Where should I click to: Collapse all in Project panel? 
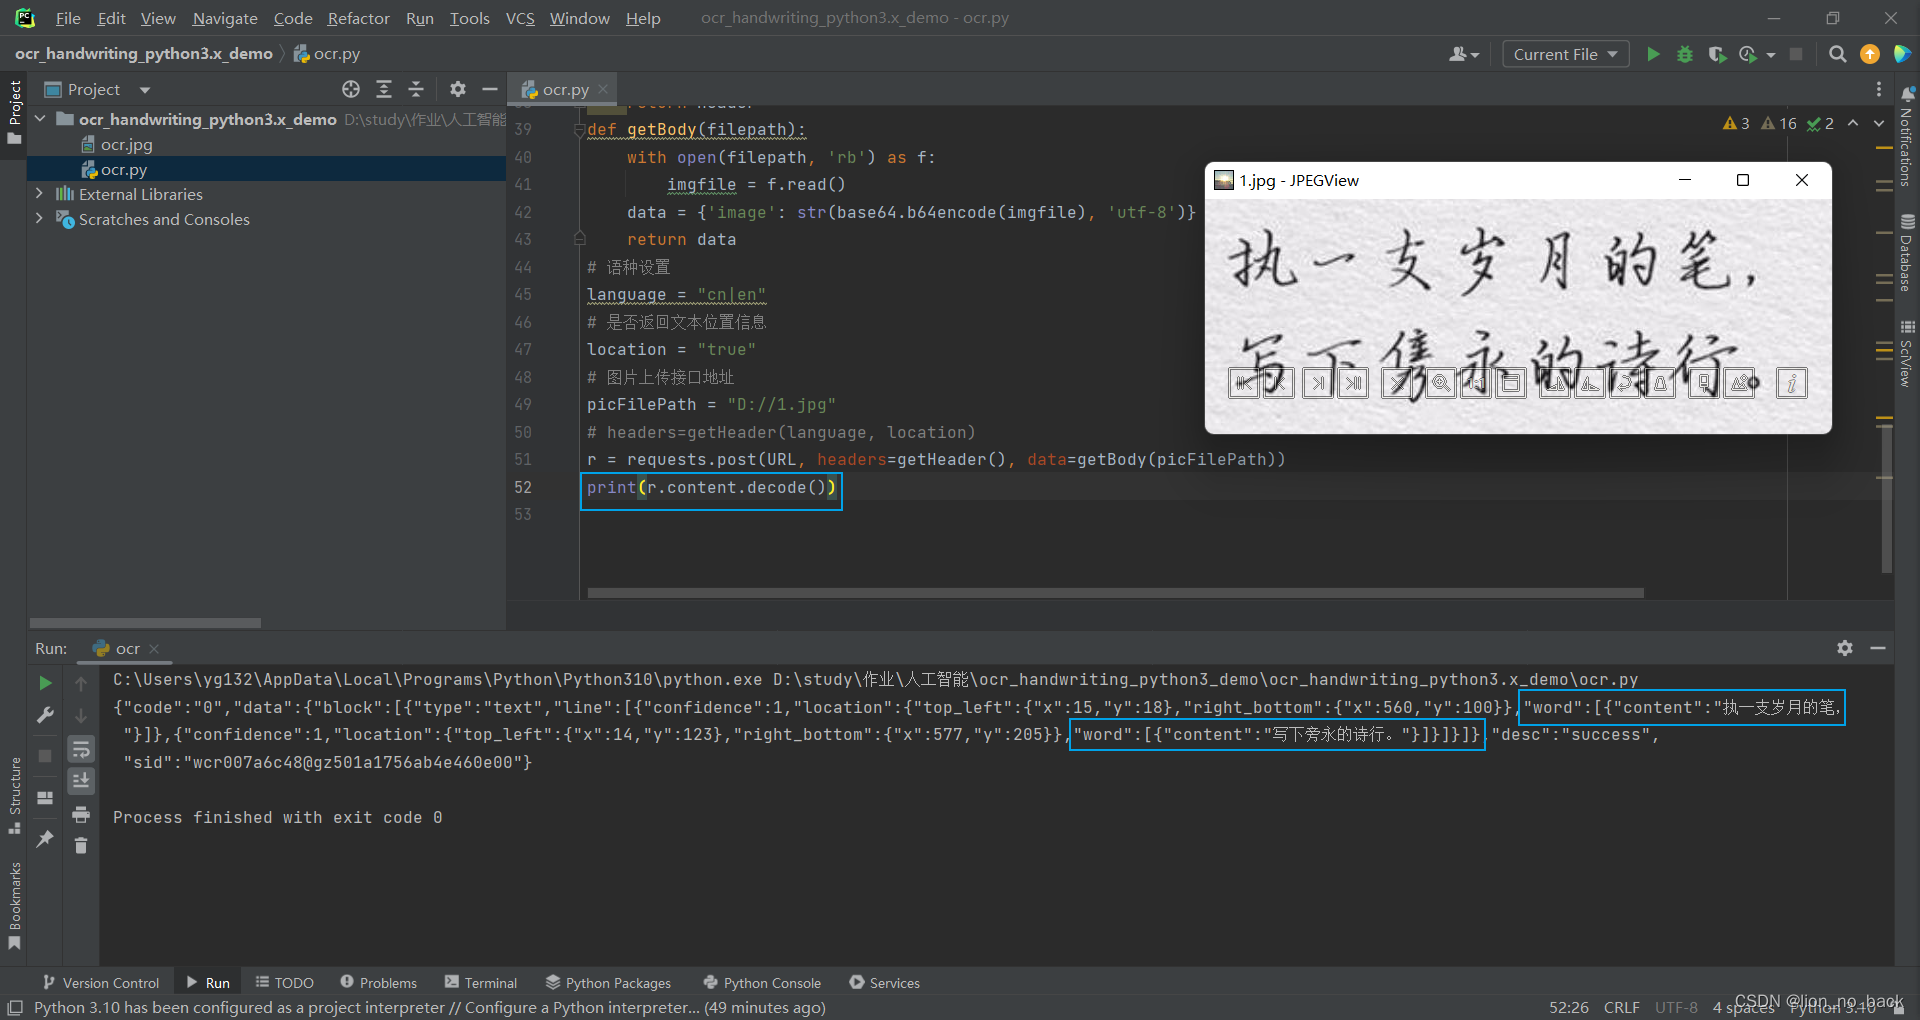[x=416, y=89]
